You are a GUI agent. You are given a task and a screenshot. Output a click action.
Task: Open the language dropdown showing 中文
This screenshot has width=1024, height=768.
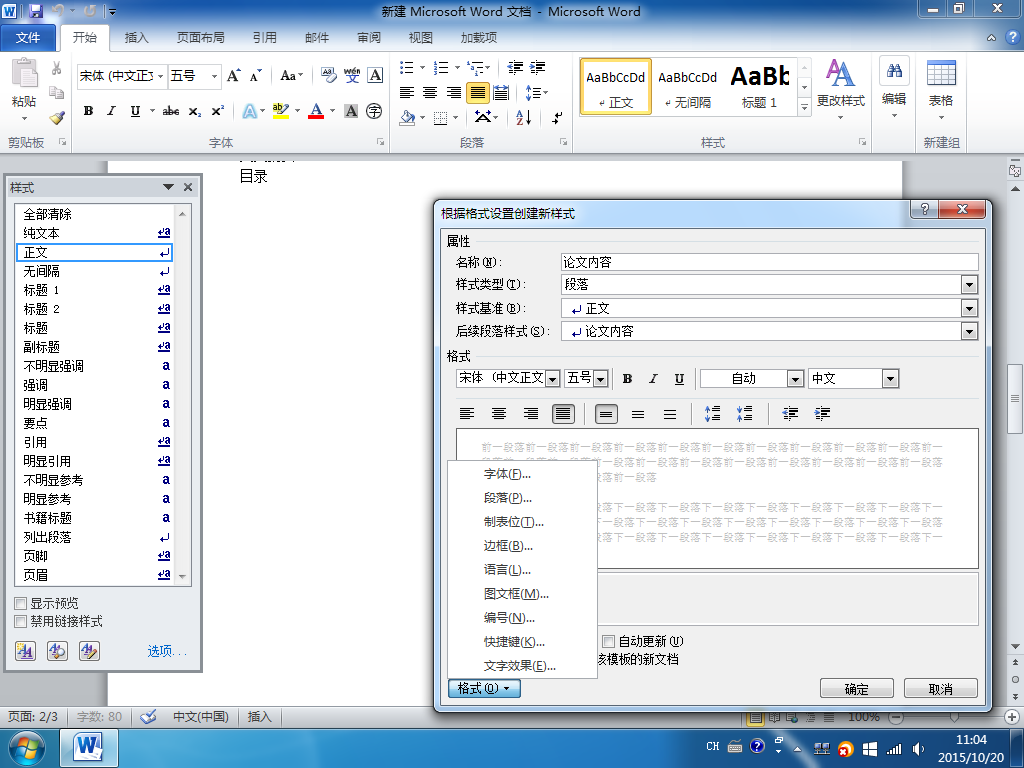coord(890,379)
